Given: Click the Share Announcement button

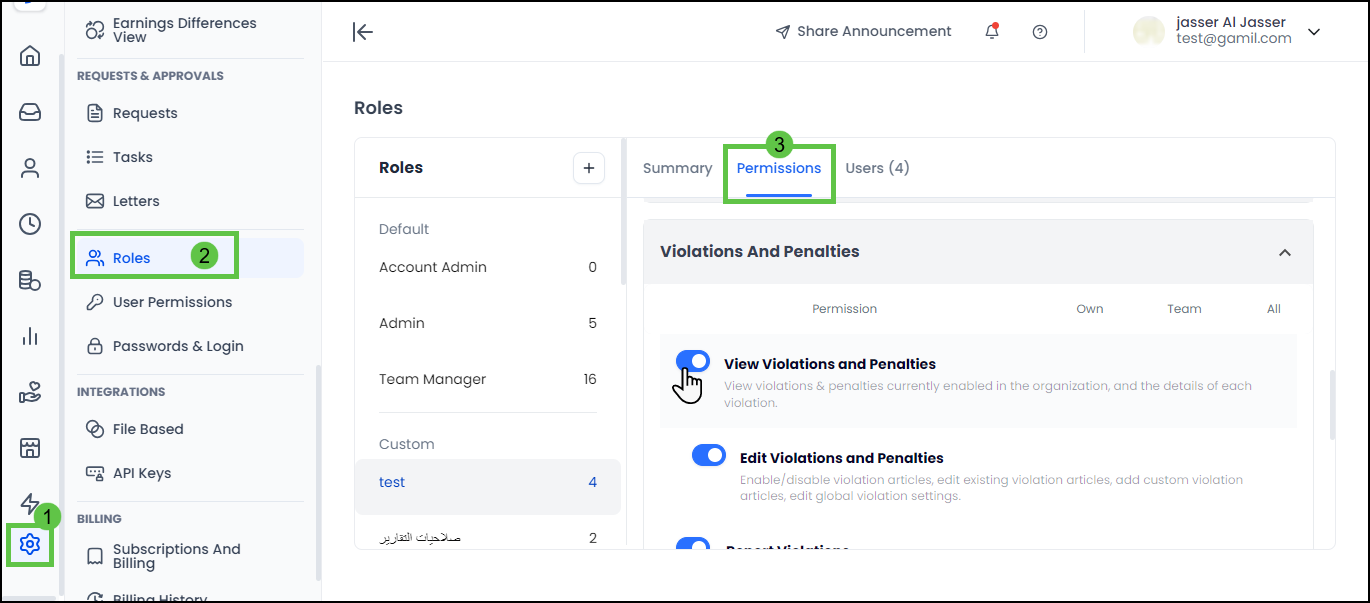Looking at the screenshot, I should coord(864,32).
